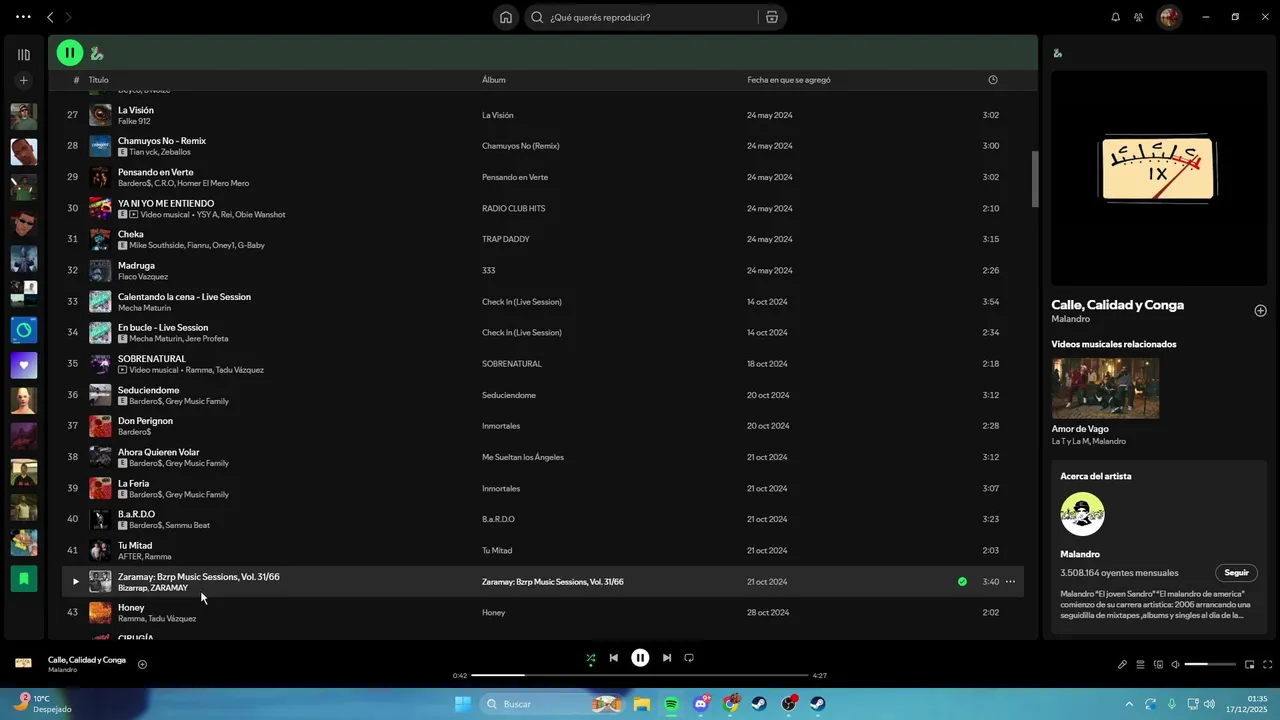Toggle the green saved checkmark on Zaramay
The width and height of the screenshot is (1280, 720).
(962, 582)
